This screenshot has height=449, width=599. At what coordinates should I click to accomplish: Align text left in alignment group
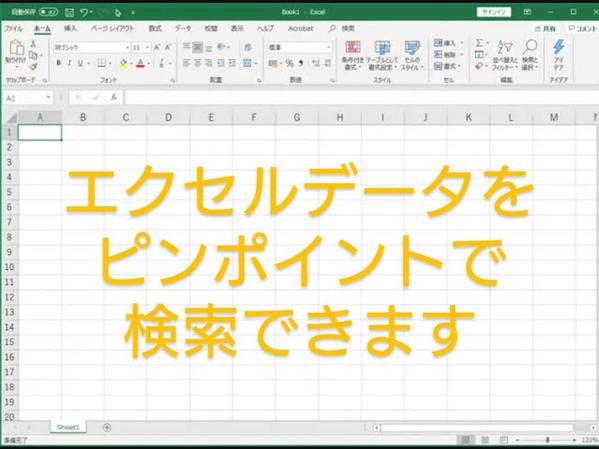pos(186,63)
